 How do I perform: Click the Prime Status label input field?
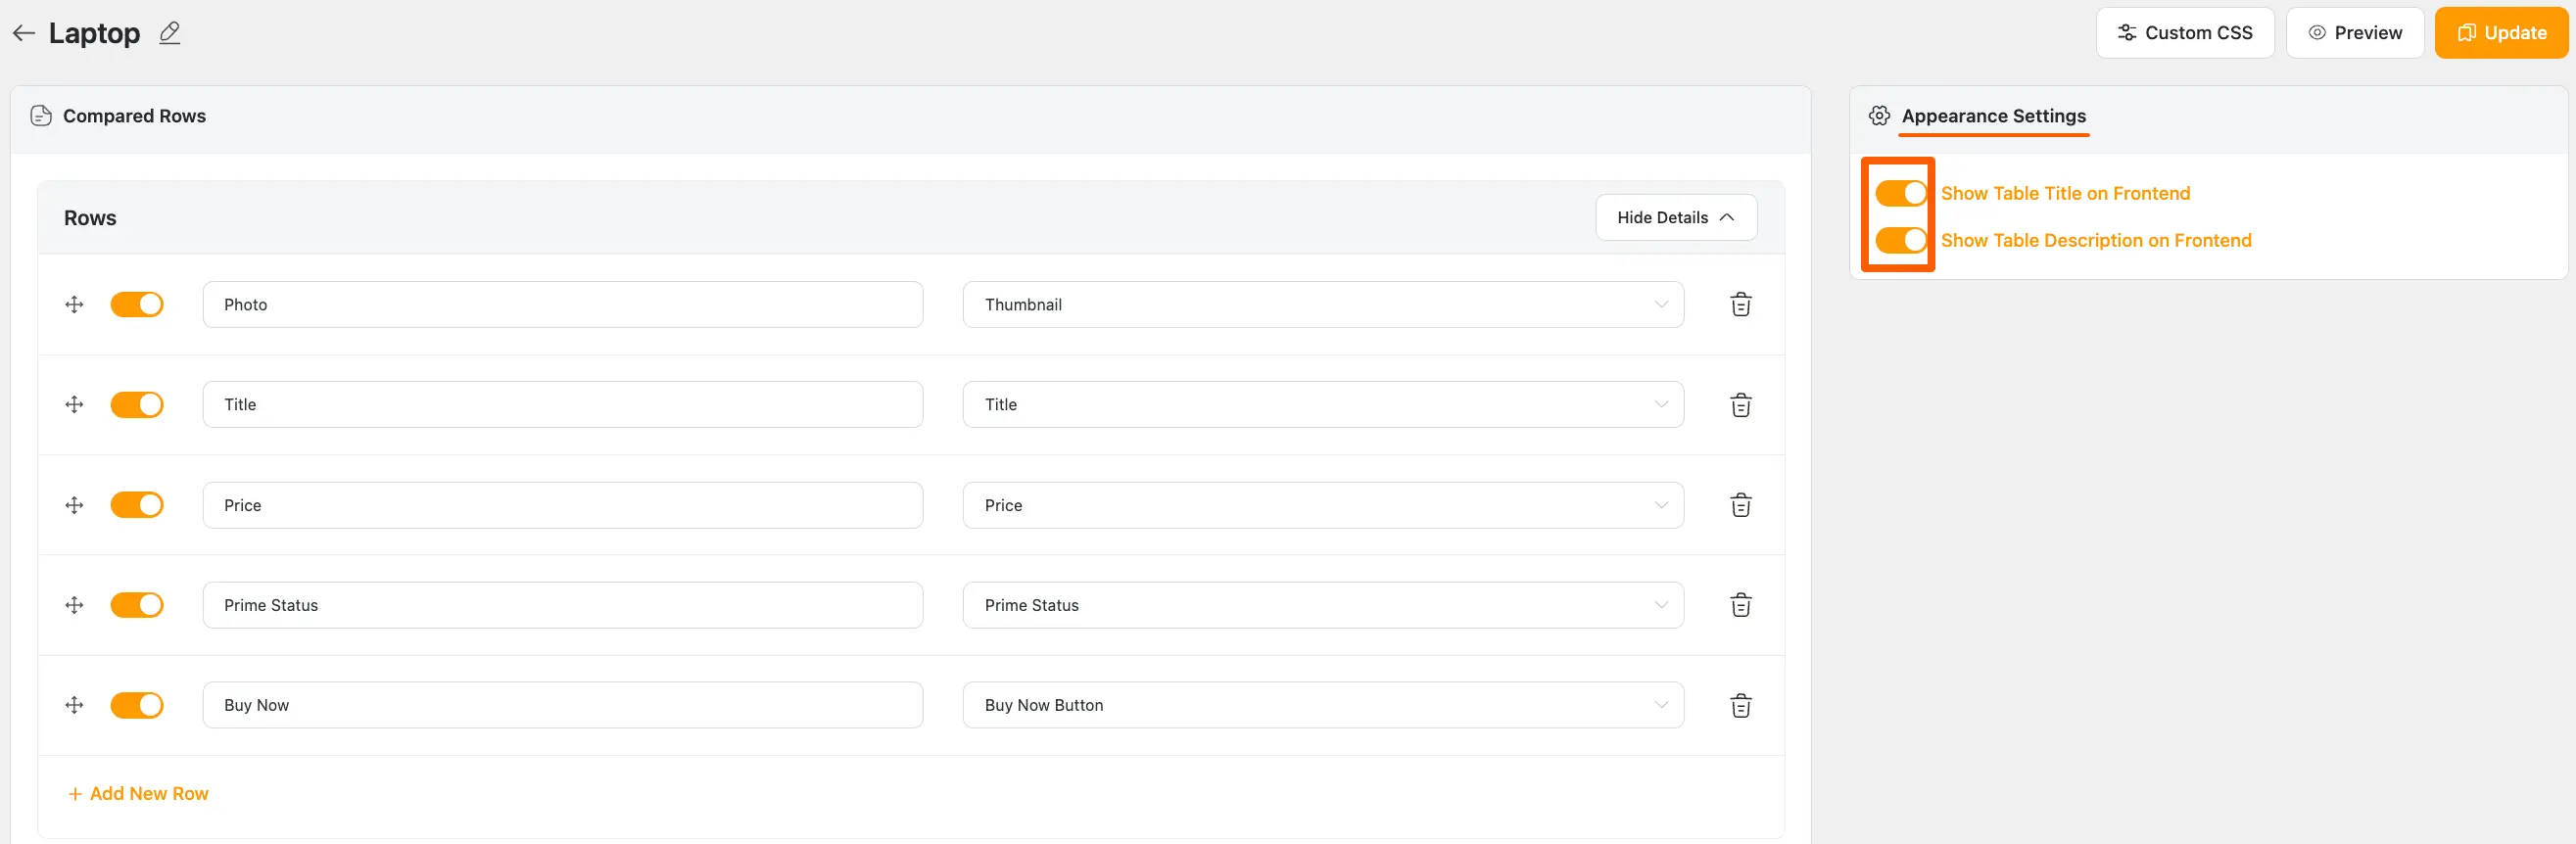(x=562, y=605)
